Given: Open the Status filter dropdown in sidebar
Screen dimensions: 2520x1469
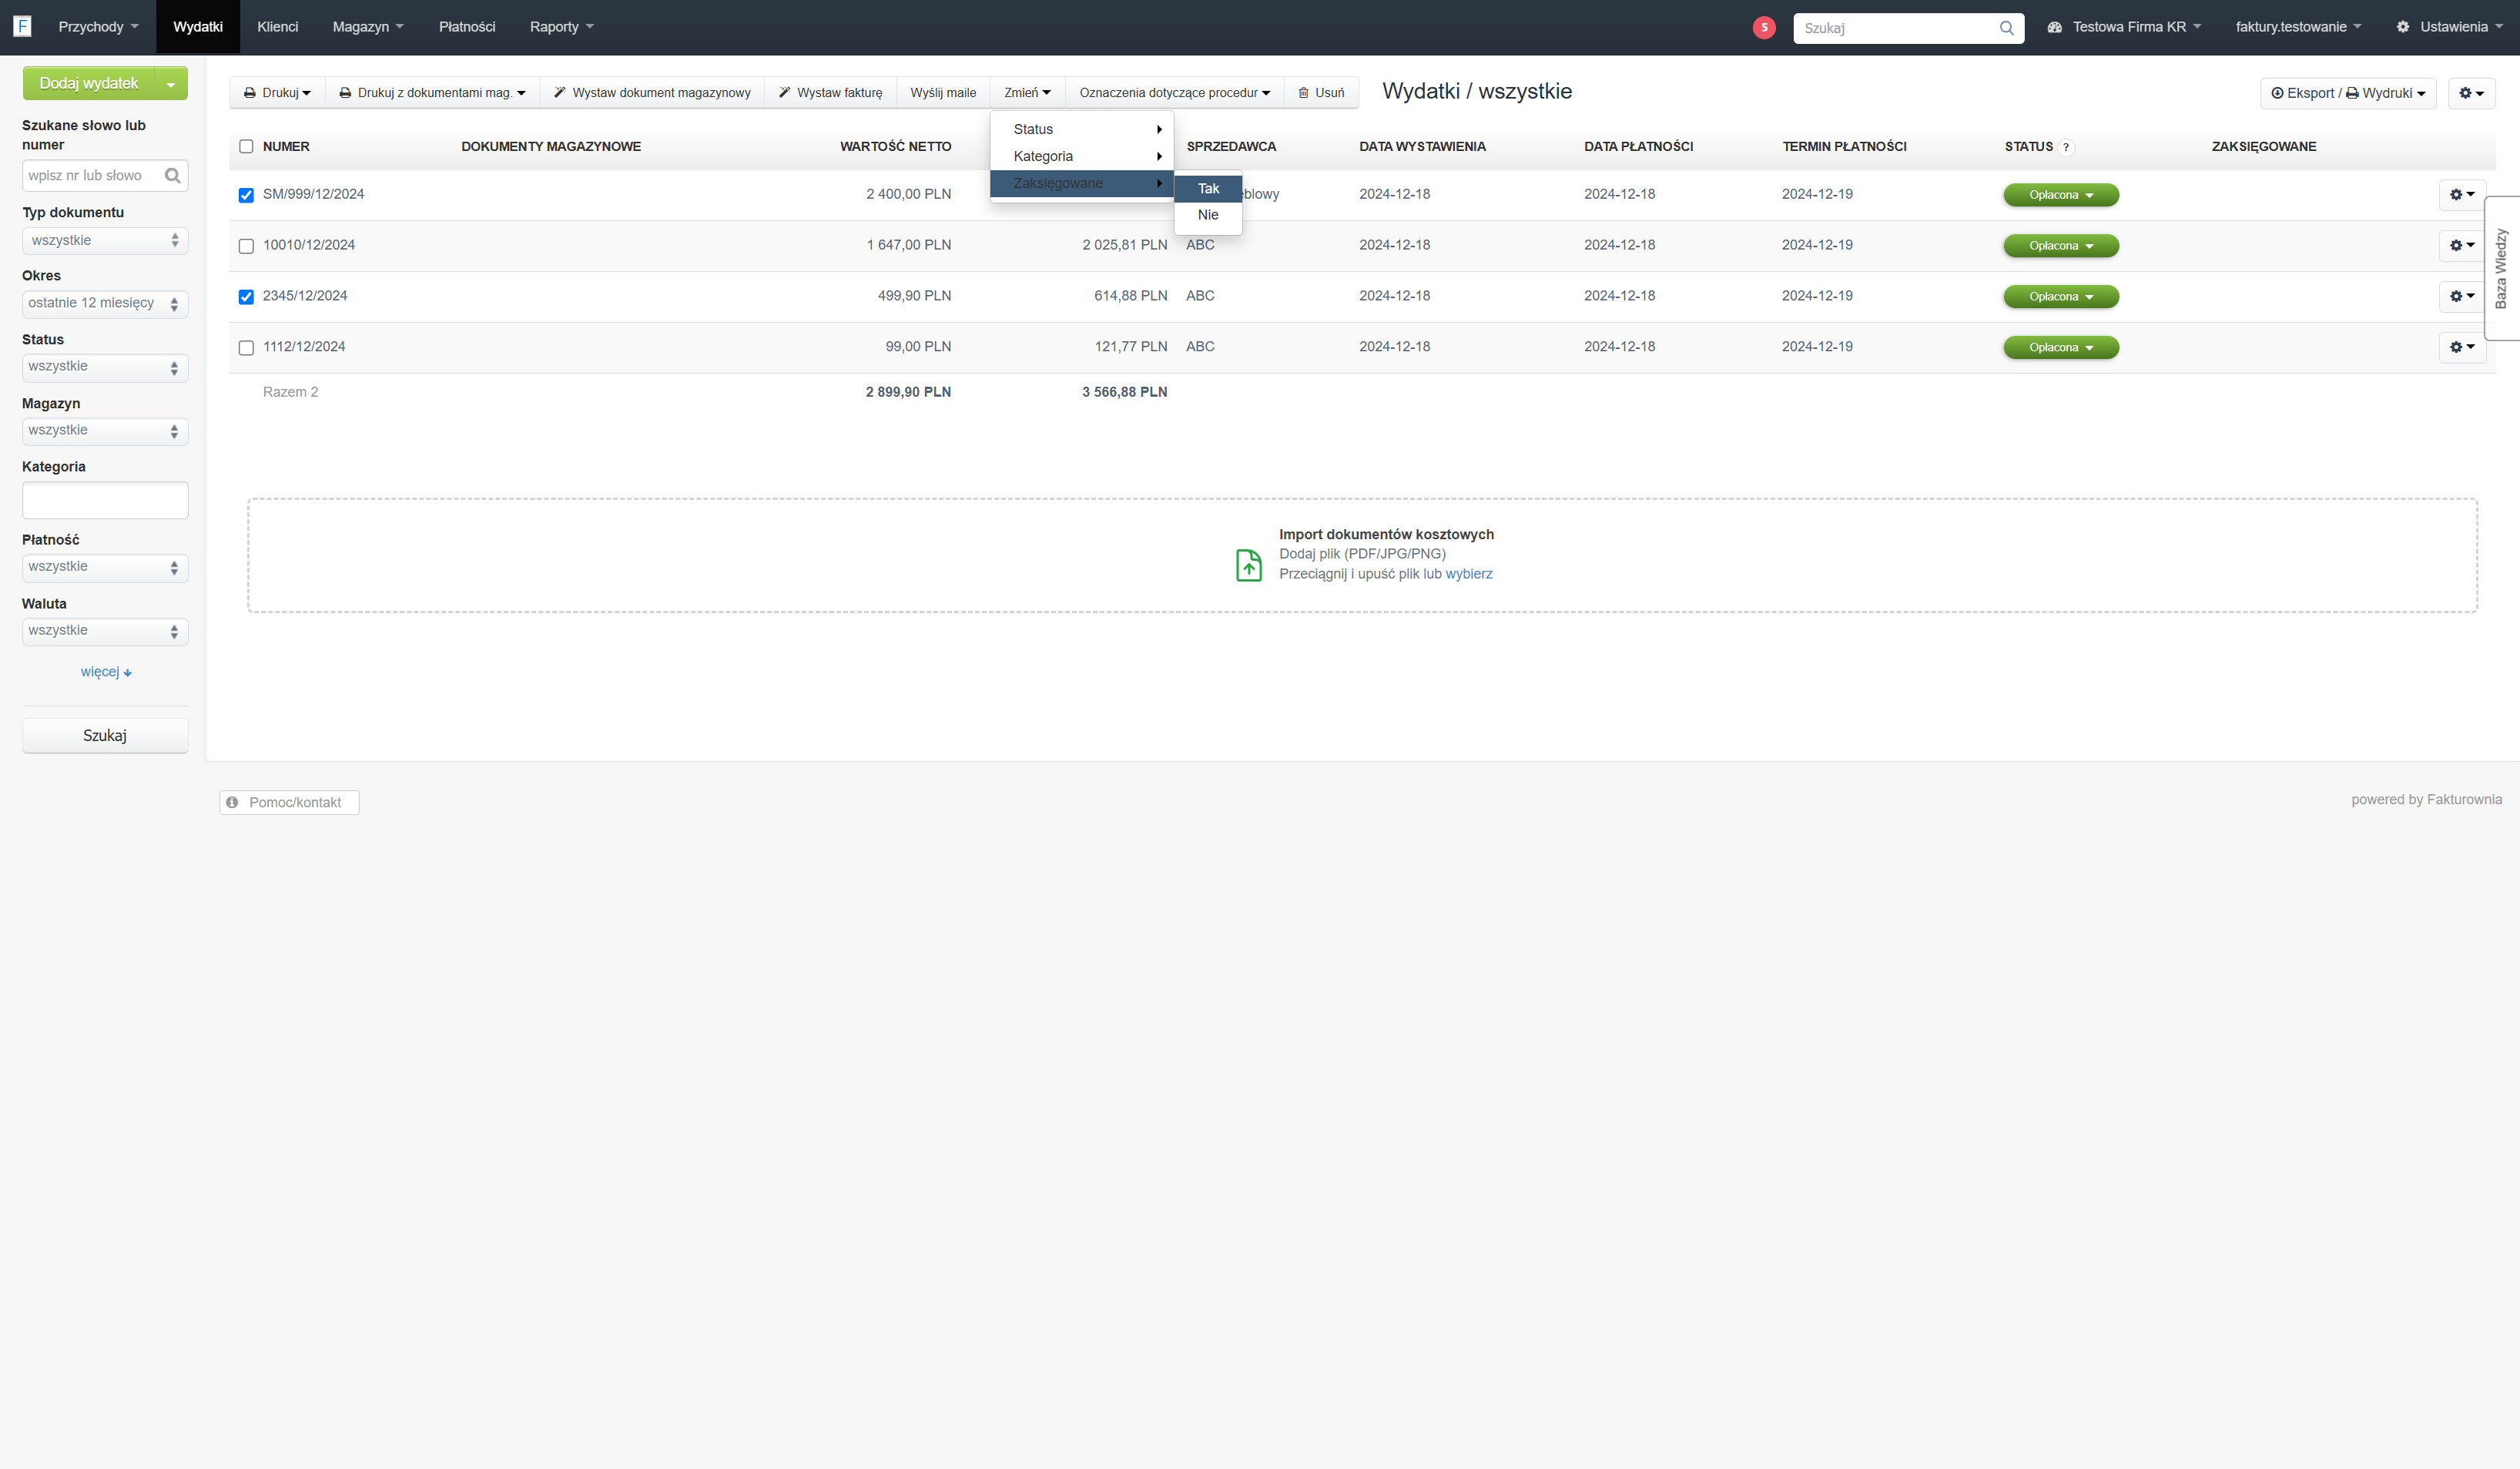Looking at the screenshot, I should coord(105,368).
